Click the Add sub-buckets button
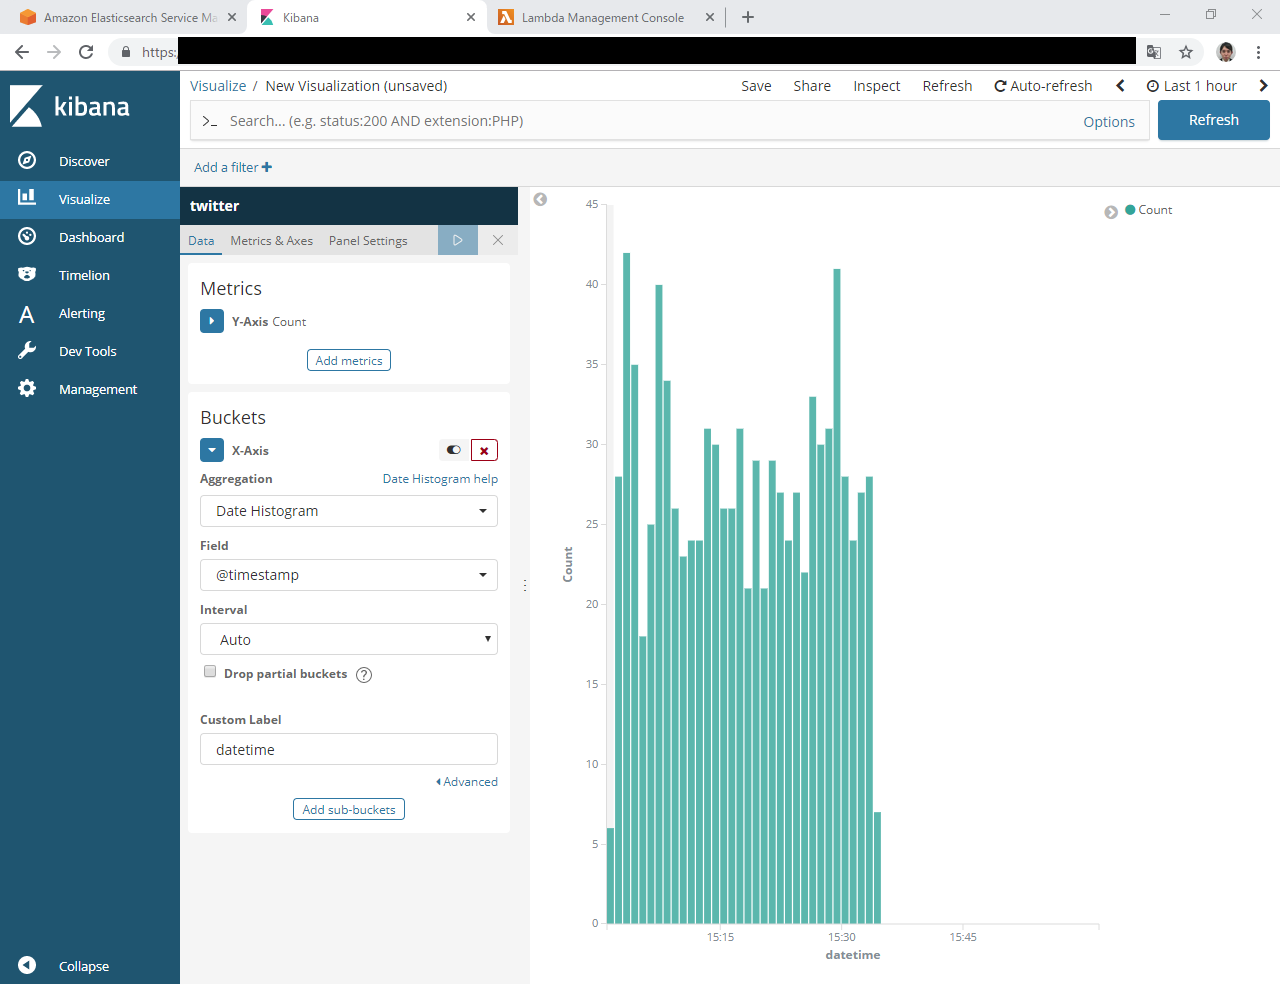Viewport: 1280px width, 984px height. coord(349,810)
